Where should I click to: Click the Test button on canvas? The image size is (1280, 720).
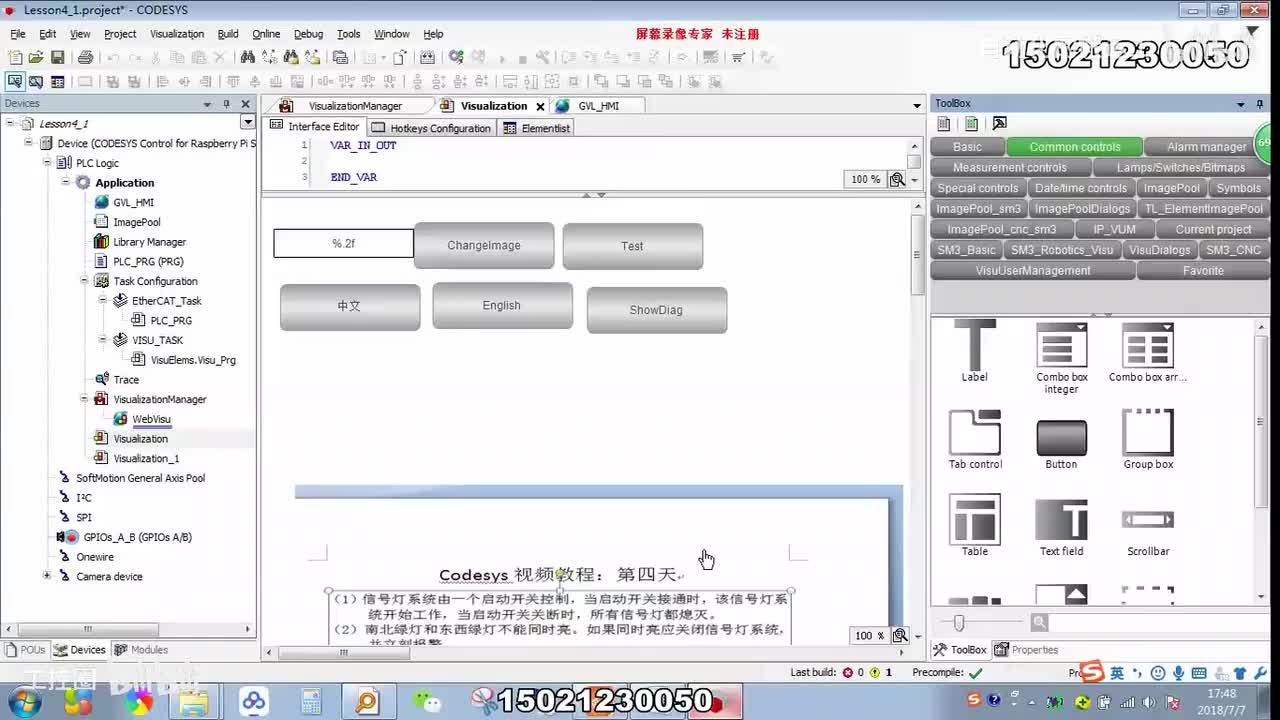click(x=632, y=246)
